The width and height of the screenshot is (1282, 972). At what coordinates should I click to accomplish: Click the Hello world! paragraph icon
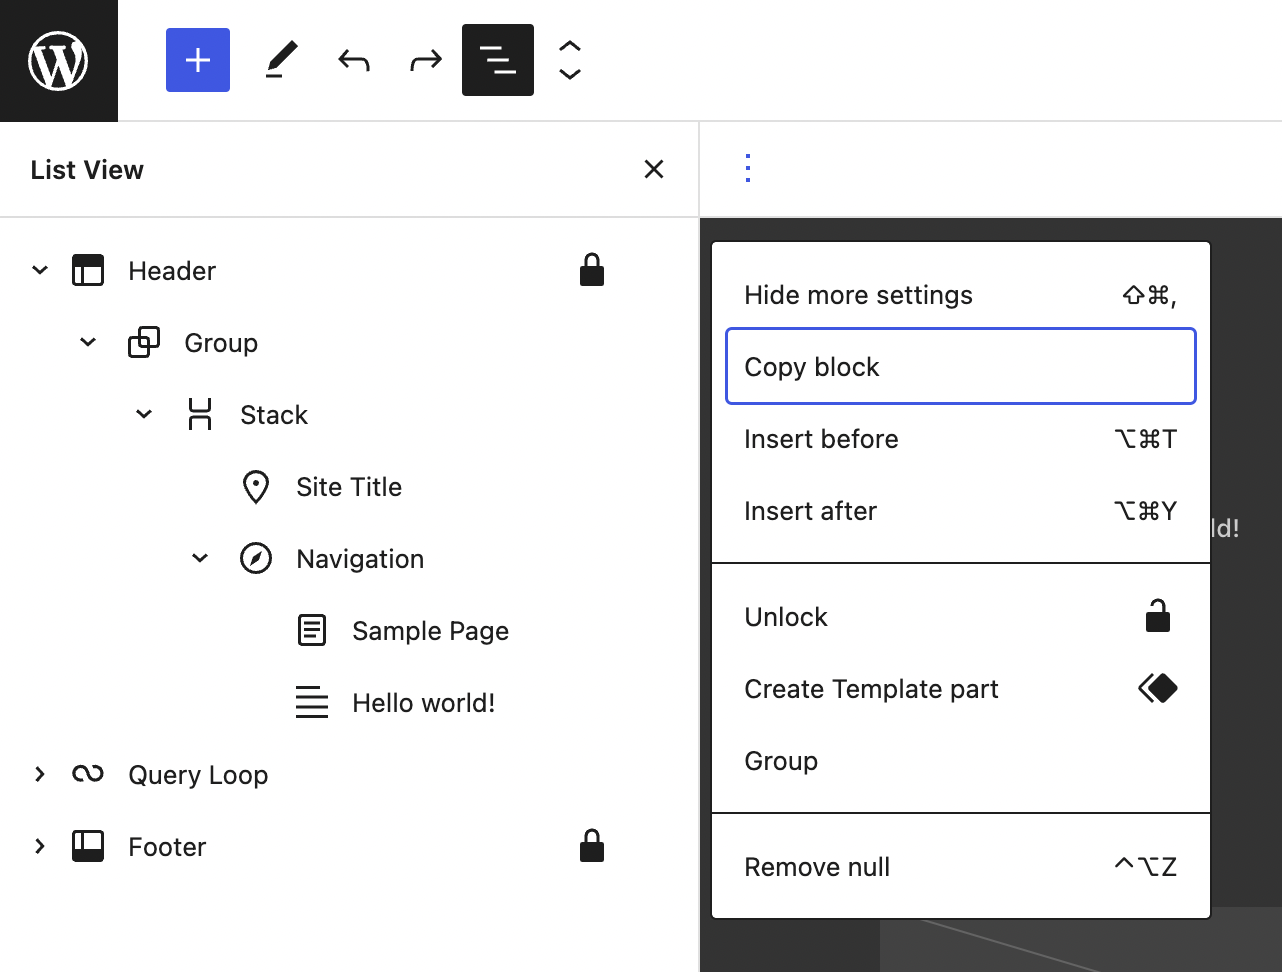pos(312,702)
